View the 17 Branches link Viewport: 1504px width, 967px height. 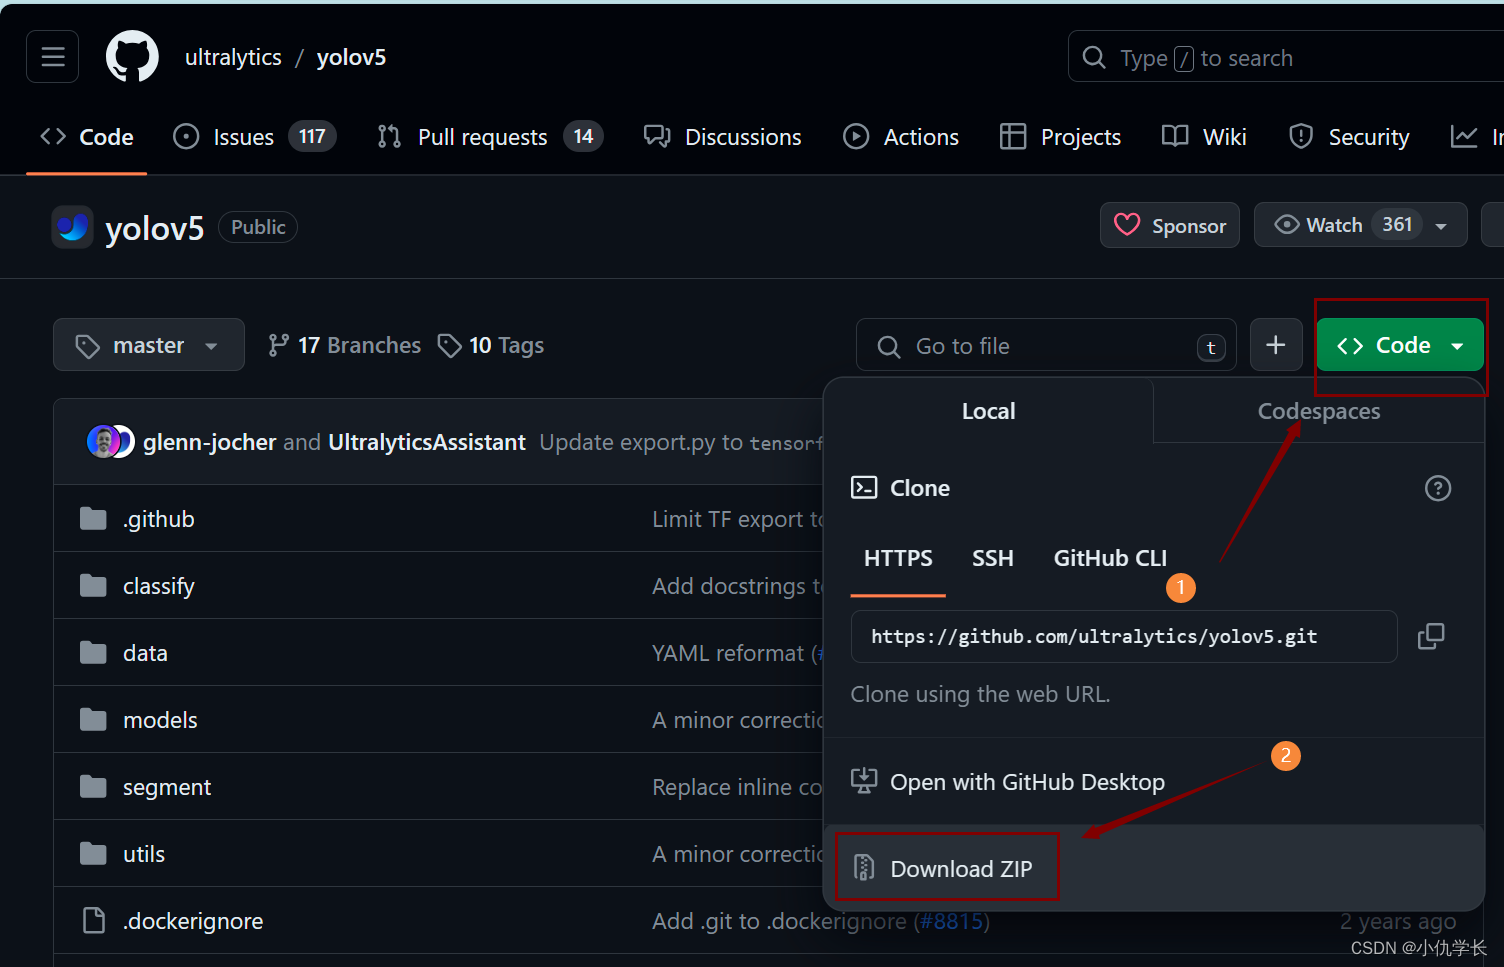click(345, 345)
